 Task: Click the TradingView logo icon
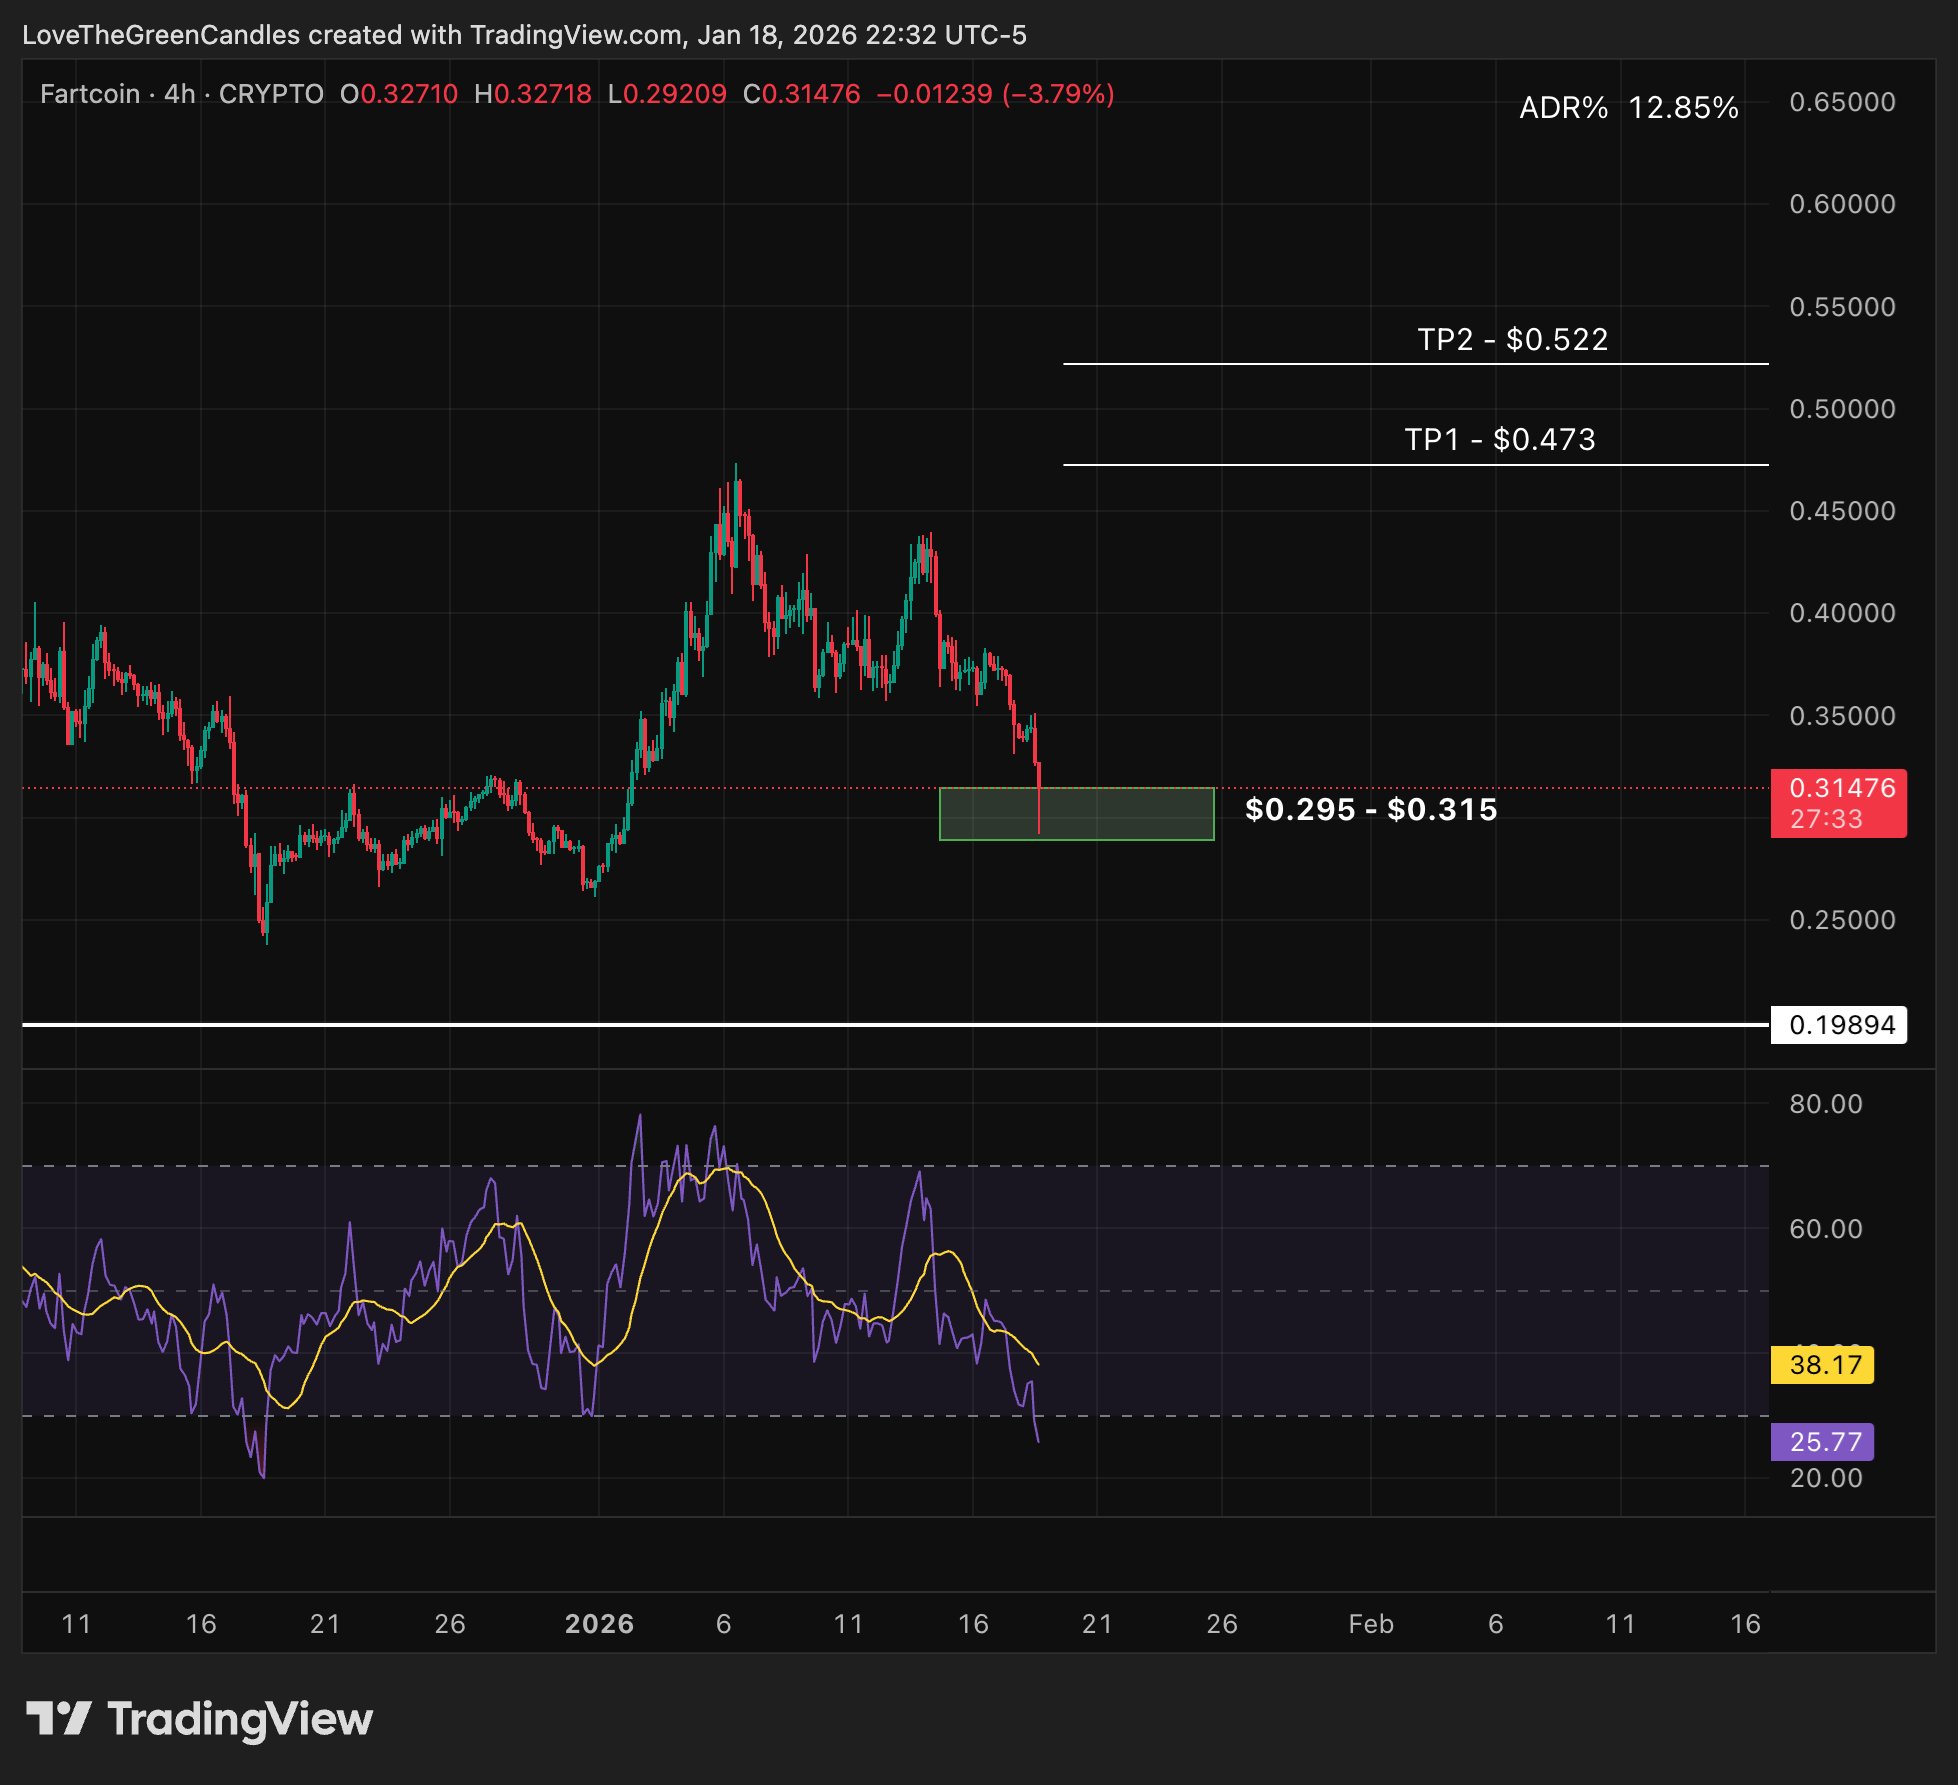point(58,1719)
